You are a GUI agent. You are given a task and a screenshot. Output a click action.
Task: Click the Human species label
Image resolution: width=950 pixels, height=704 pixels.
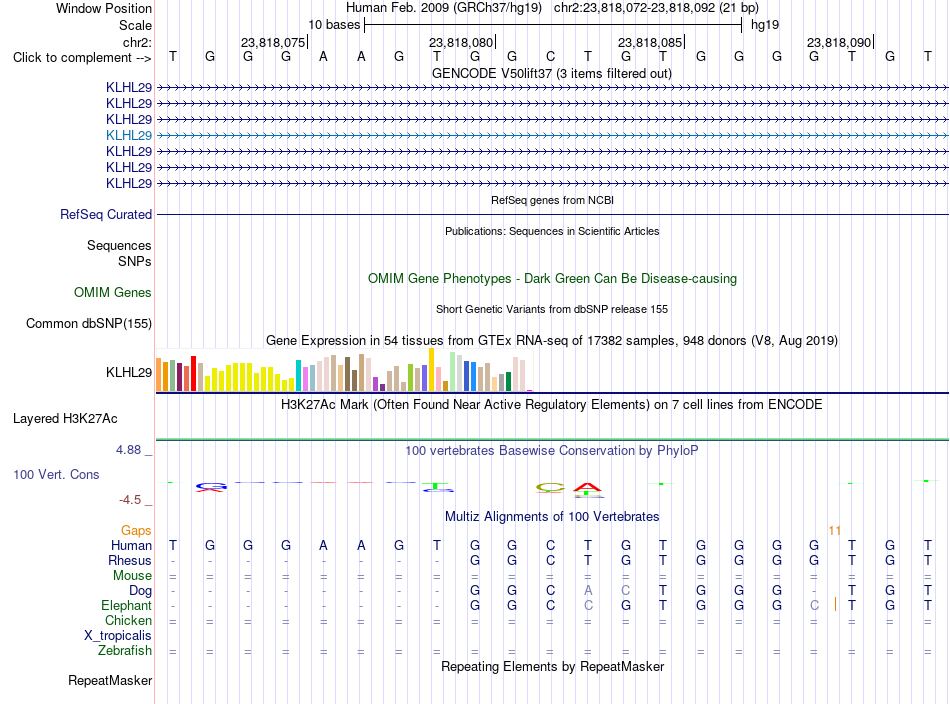tap(131, 545)
